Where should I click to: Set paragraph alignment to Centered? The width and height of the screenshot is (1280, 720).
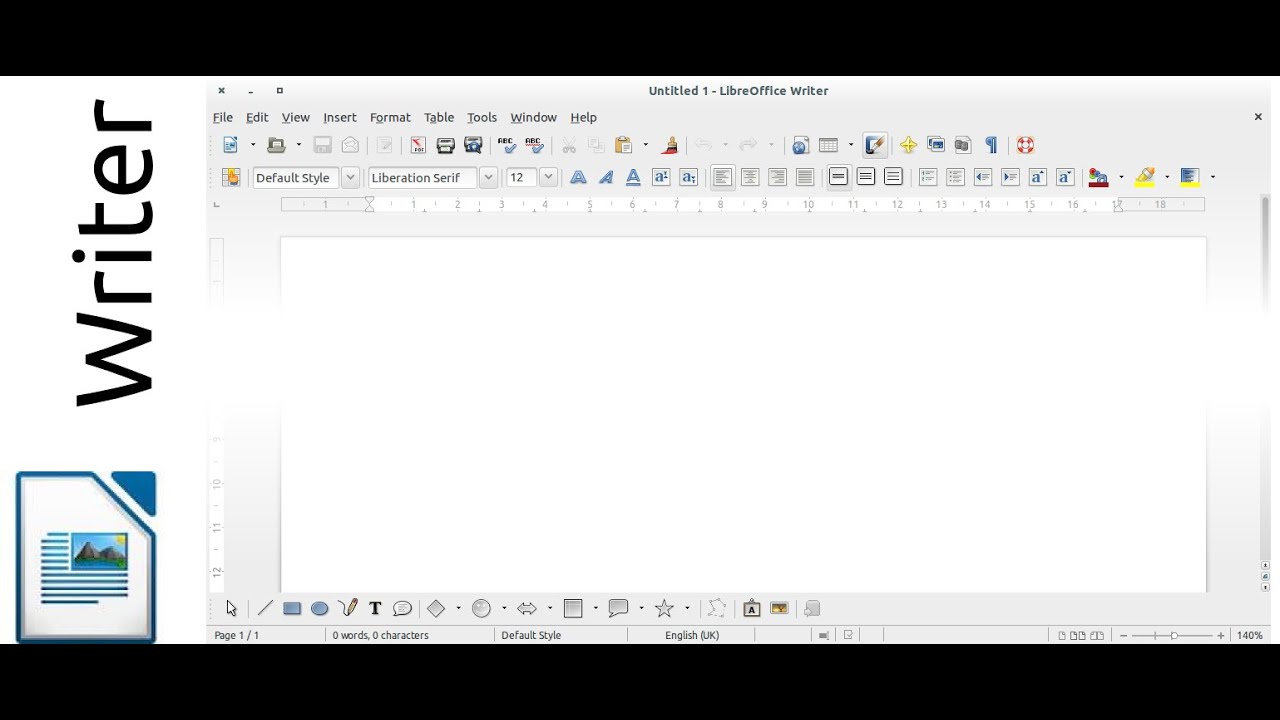[750, 177]
